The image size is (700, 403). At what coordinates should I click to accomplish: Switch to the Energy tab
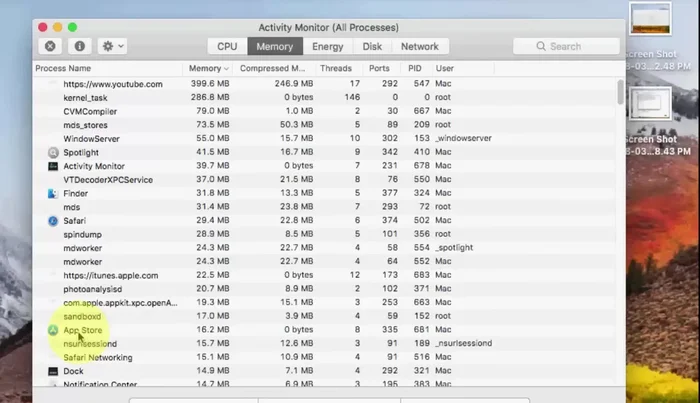(327, 46)
